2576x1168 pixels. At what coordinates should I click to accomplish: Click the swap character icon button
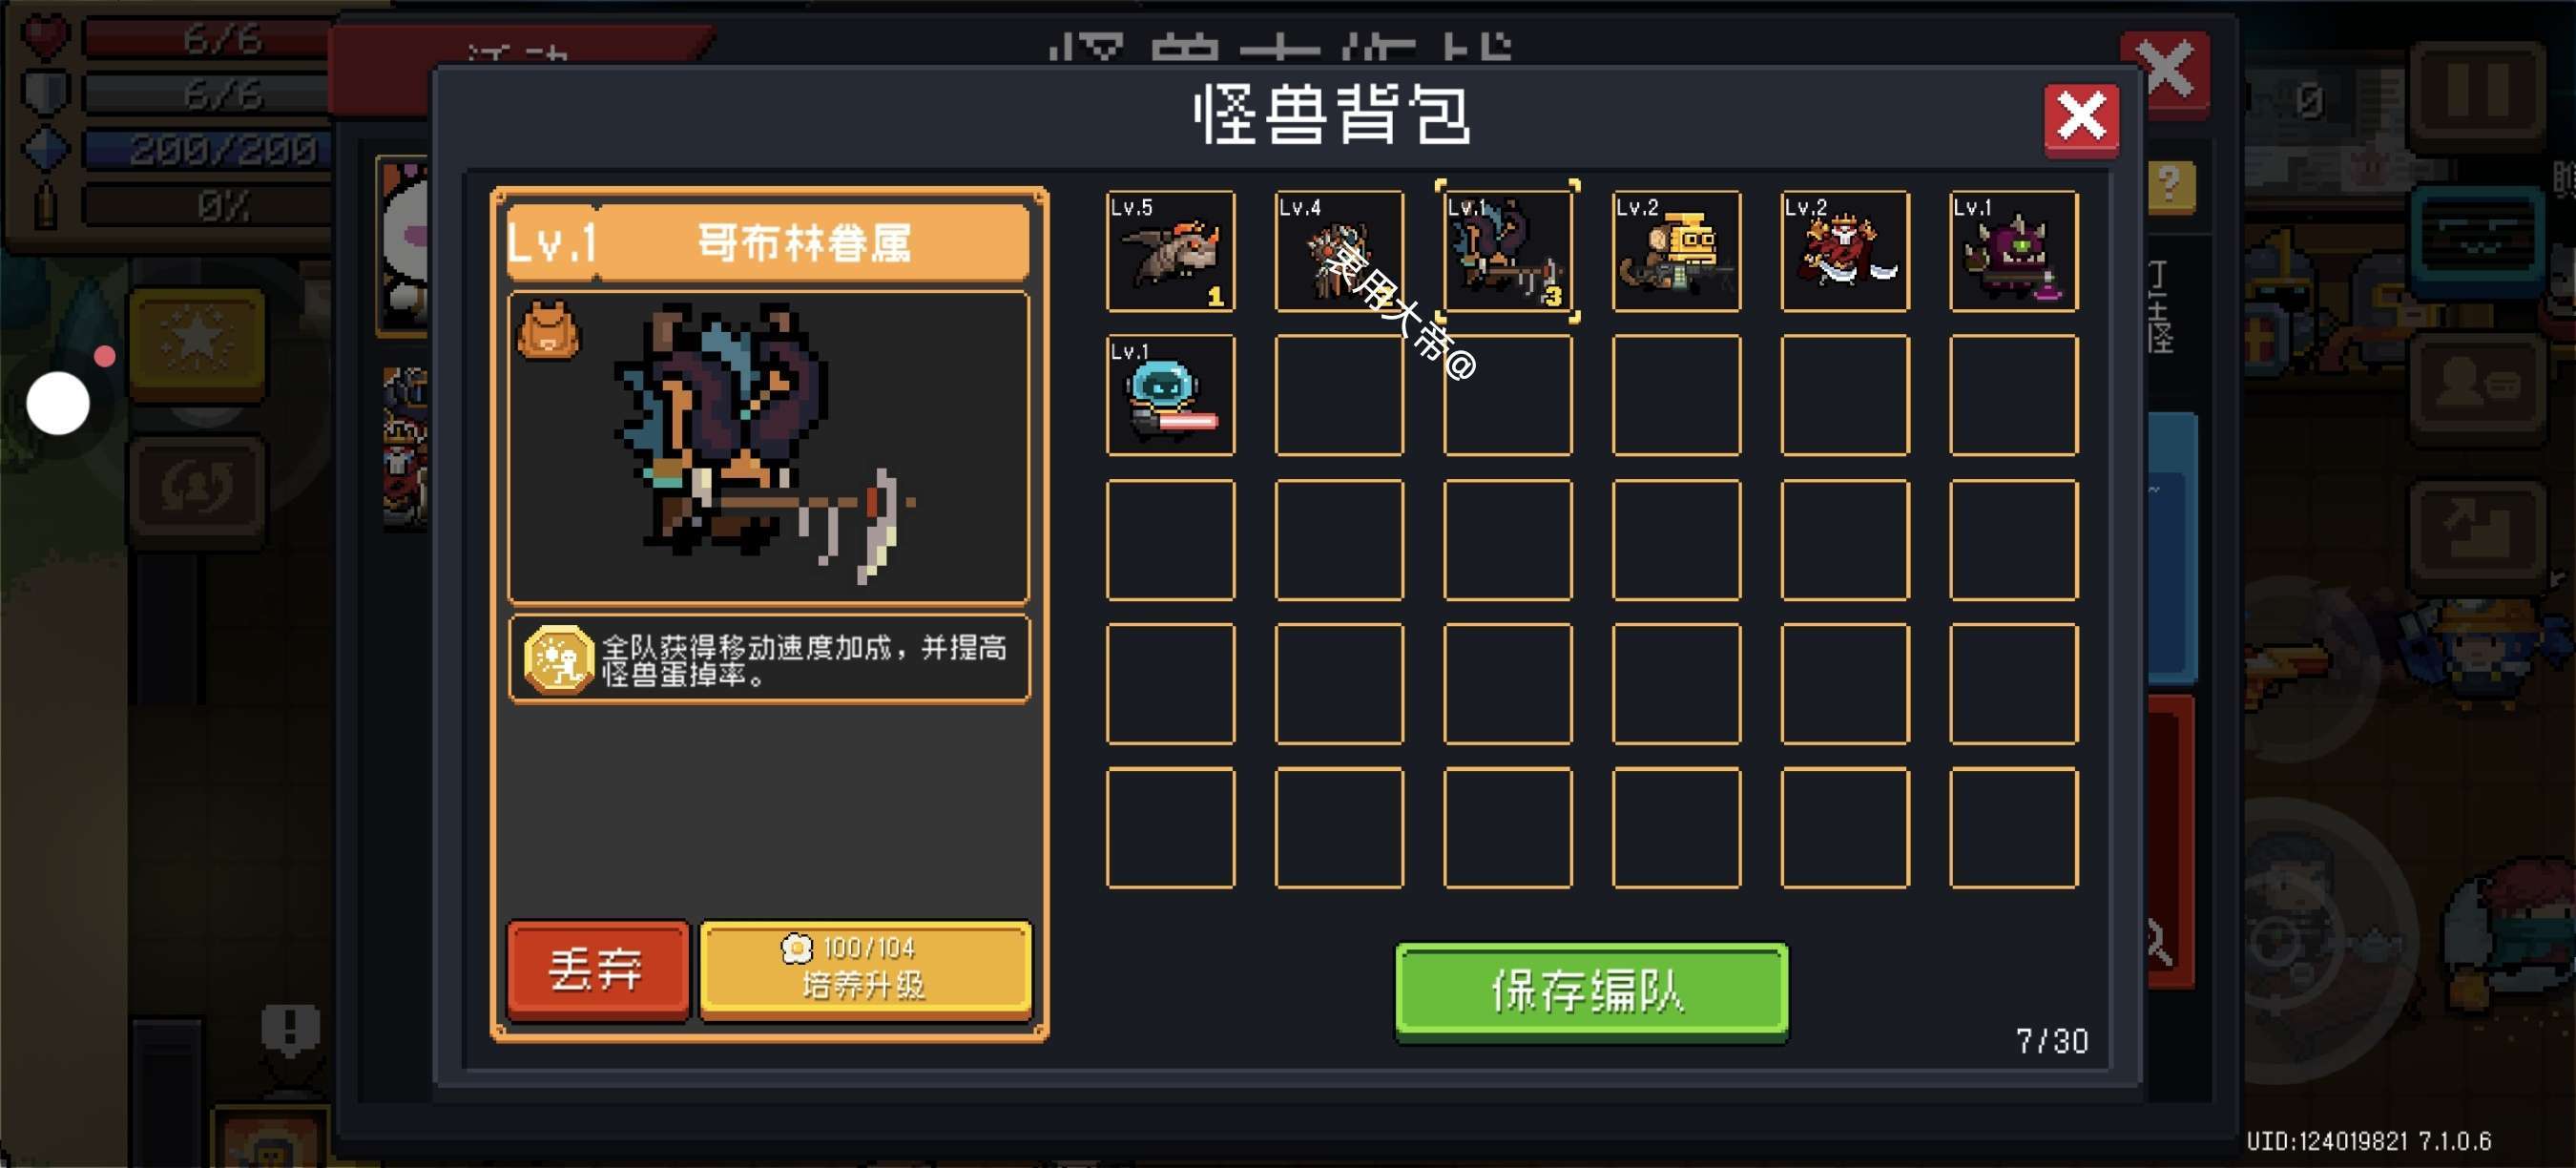tap(198, 489)
